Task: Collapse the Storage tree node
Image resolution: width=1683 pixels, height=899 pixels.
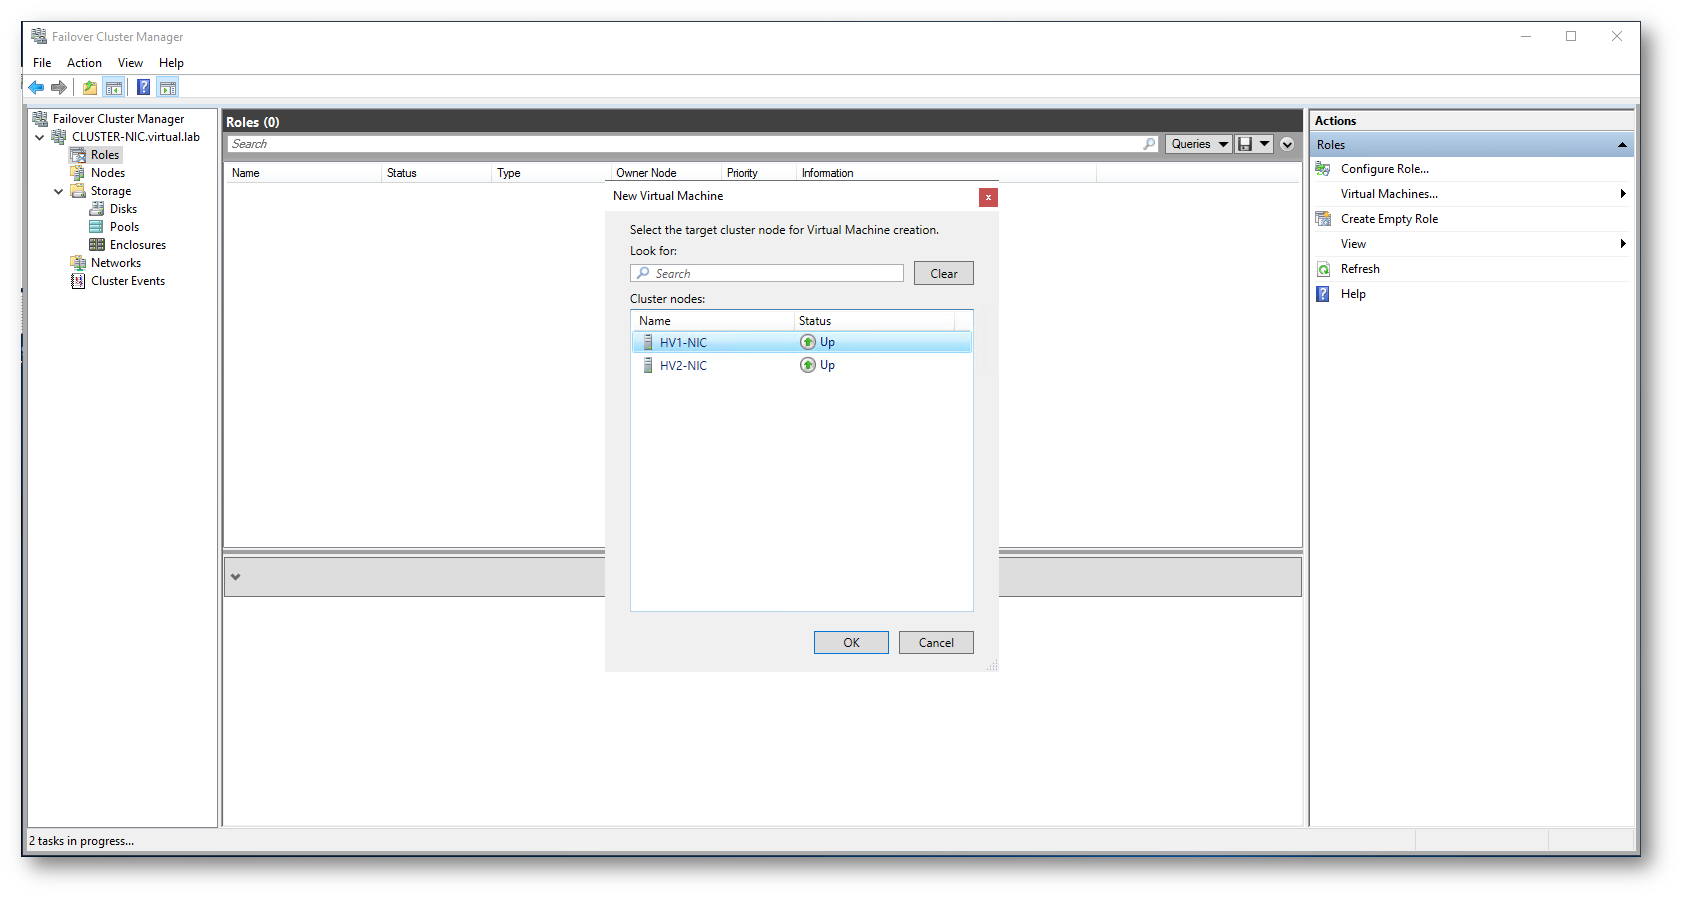Action: click(59, 191)
